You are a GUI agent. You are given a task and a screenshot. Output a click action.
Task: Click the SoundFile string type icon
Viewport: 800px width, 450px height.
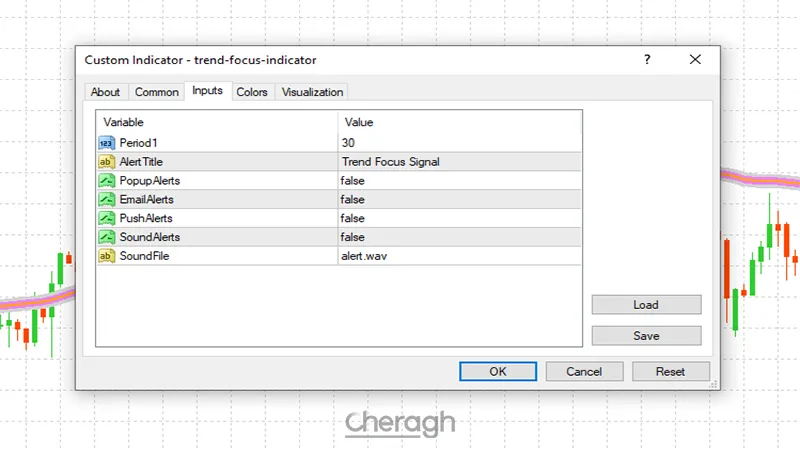[x=106, y=256]
